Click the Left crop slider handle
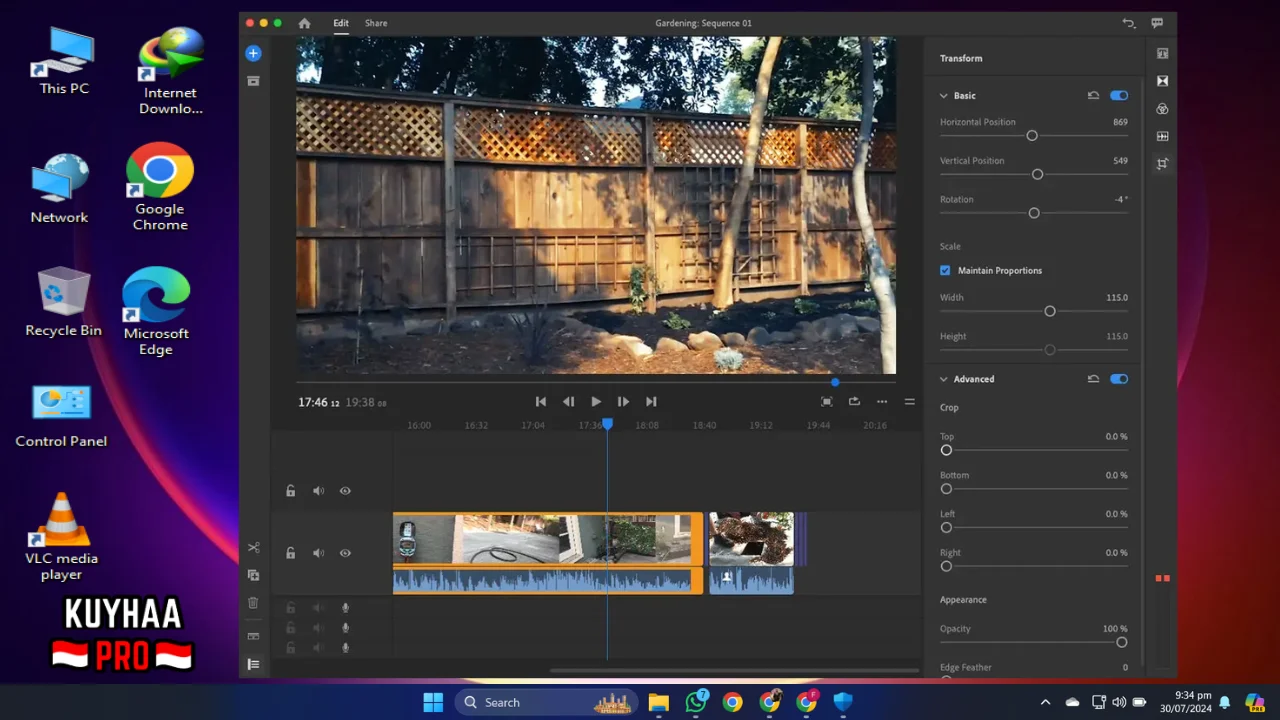 (x=946, y=527)
